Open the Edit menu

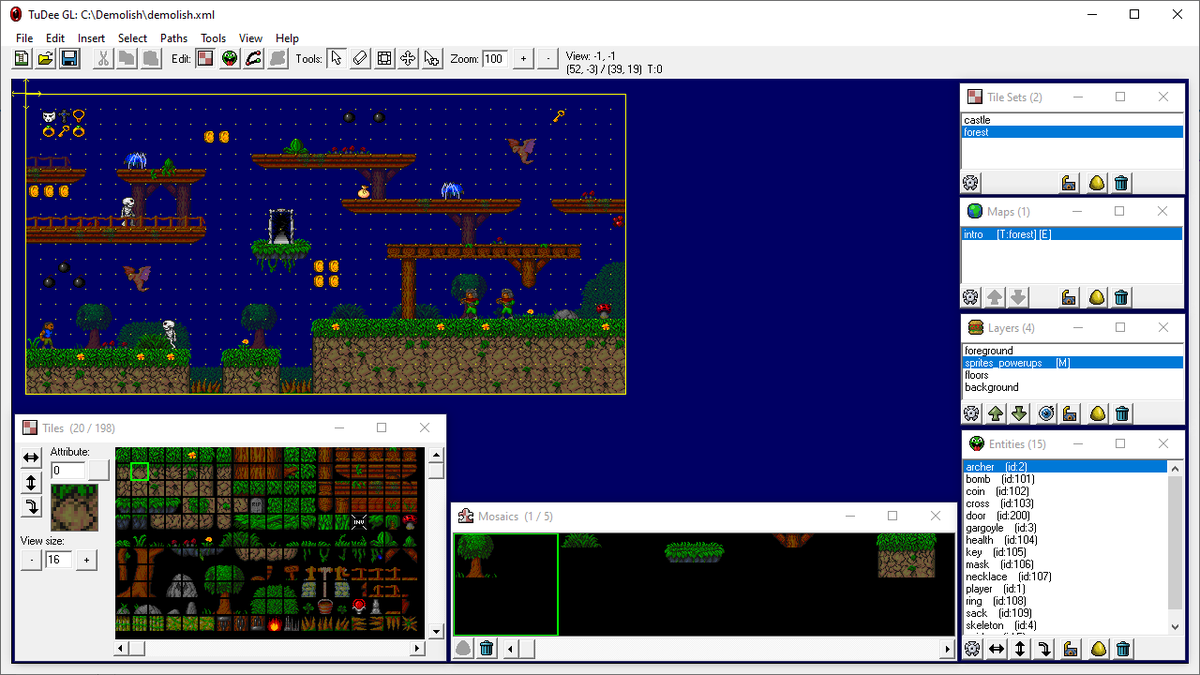[x=55, y=38]
